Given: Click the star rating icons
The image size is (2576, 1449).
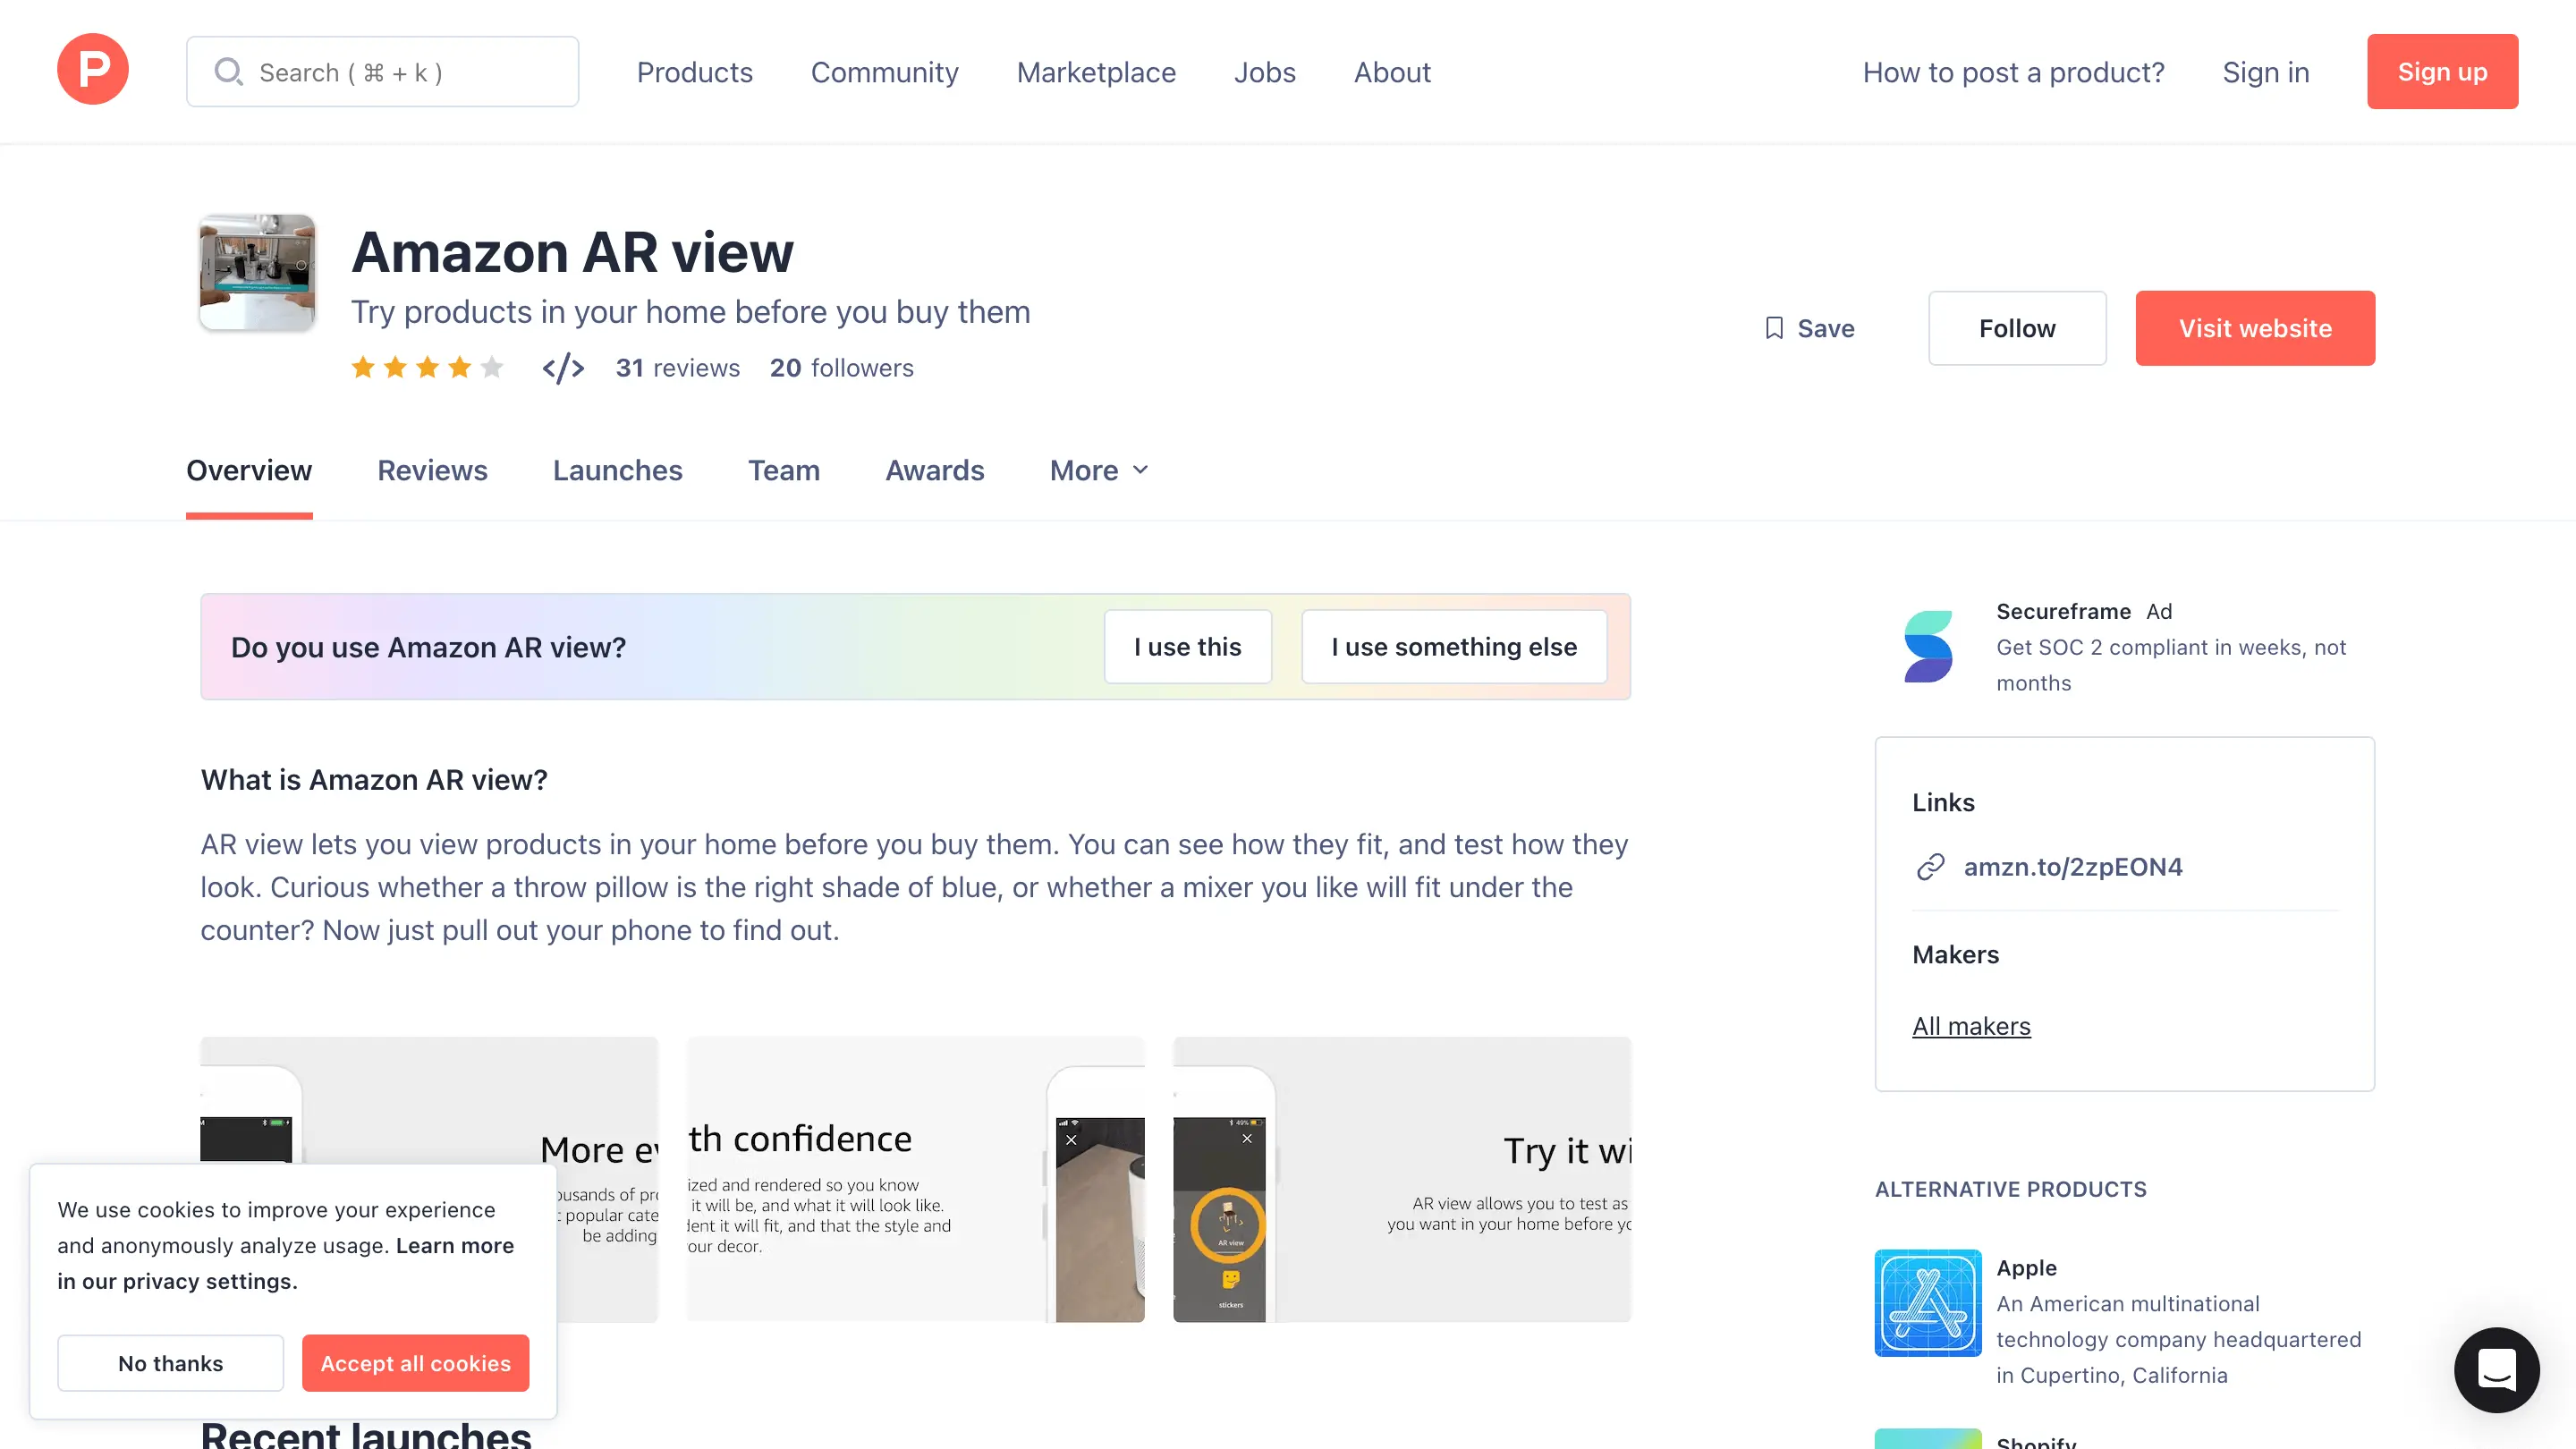Looking at the screenshot, I should pyautogui.click(x=427, y=368).
